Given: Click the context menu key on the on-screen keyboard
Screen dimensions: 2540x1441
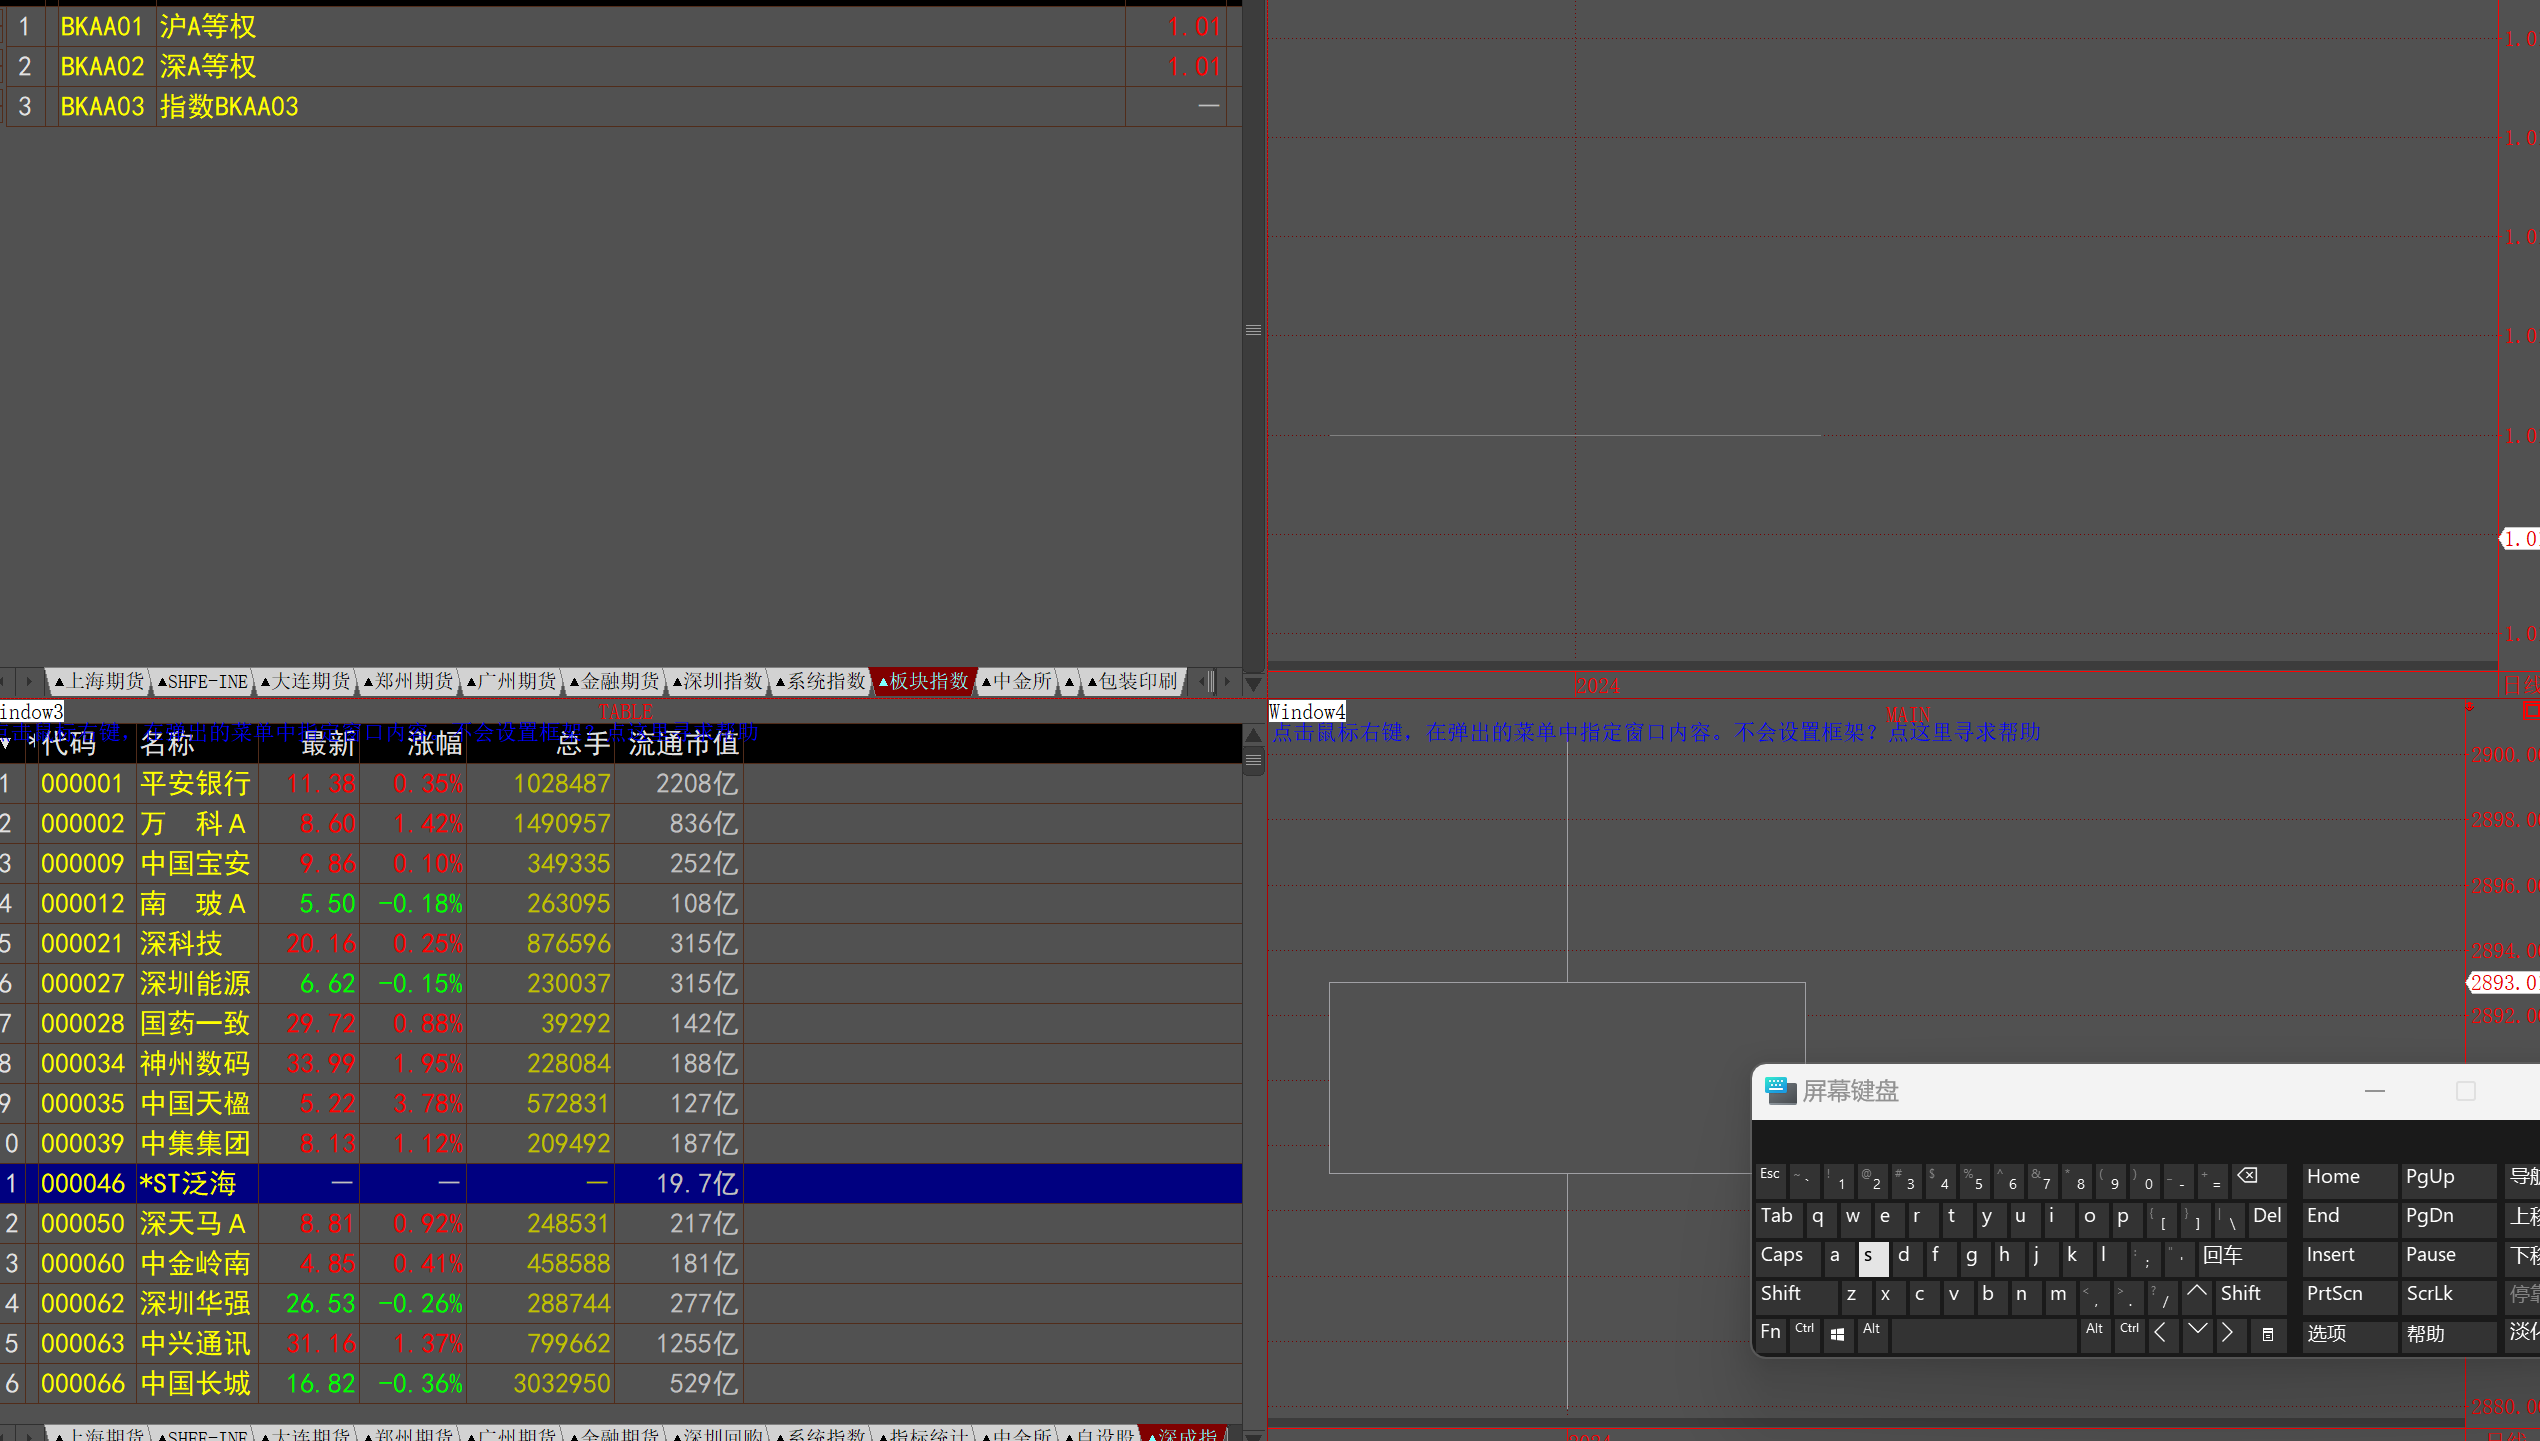Looking at the screenshot, I should point(2267,1335).
